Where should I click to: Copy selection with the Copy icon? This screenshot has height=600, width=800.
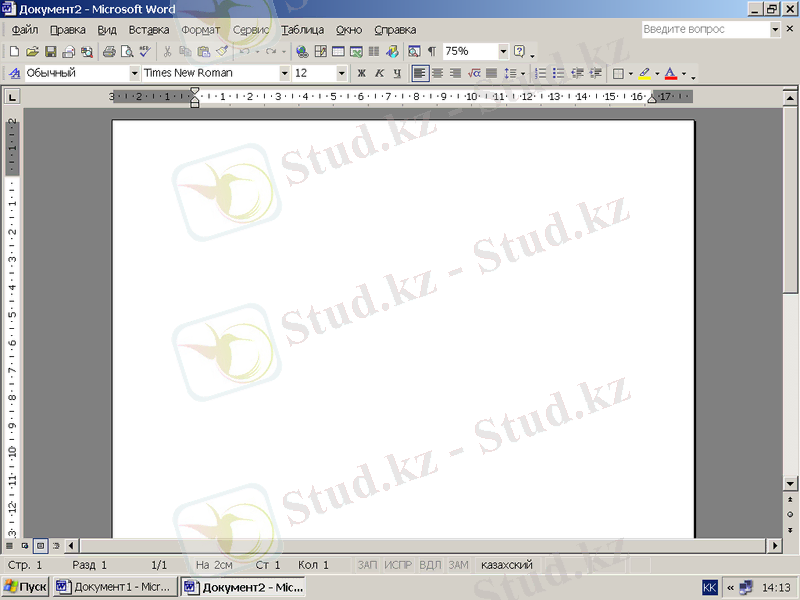[x=185, y=52]
